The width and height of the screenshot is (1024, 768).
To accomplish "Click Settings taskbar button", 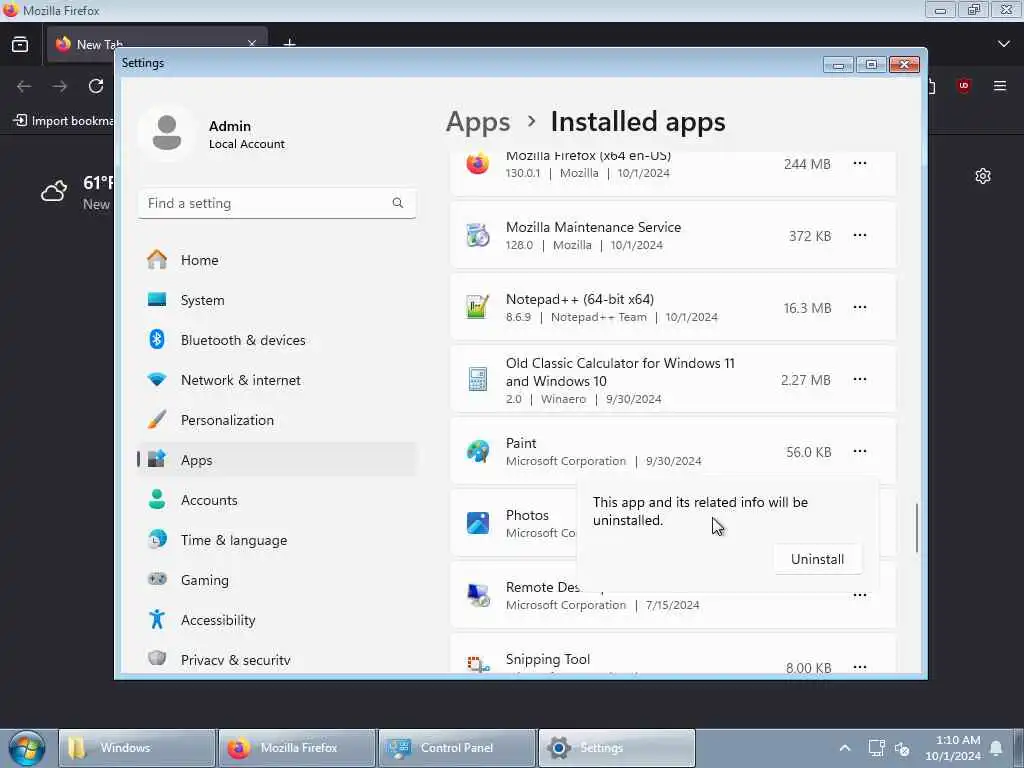I will pos(616,748).
